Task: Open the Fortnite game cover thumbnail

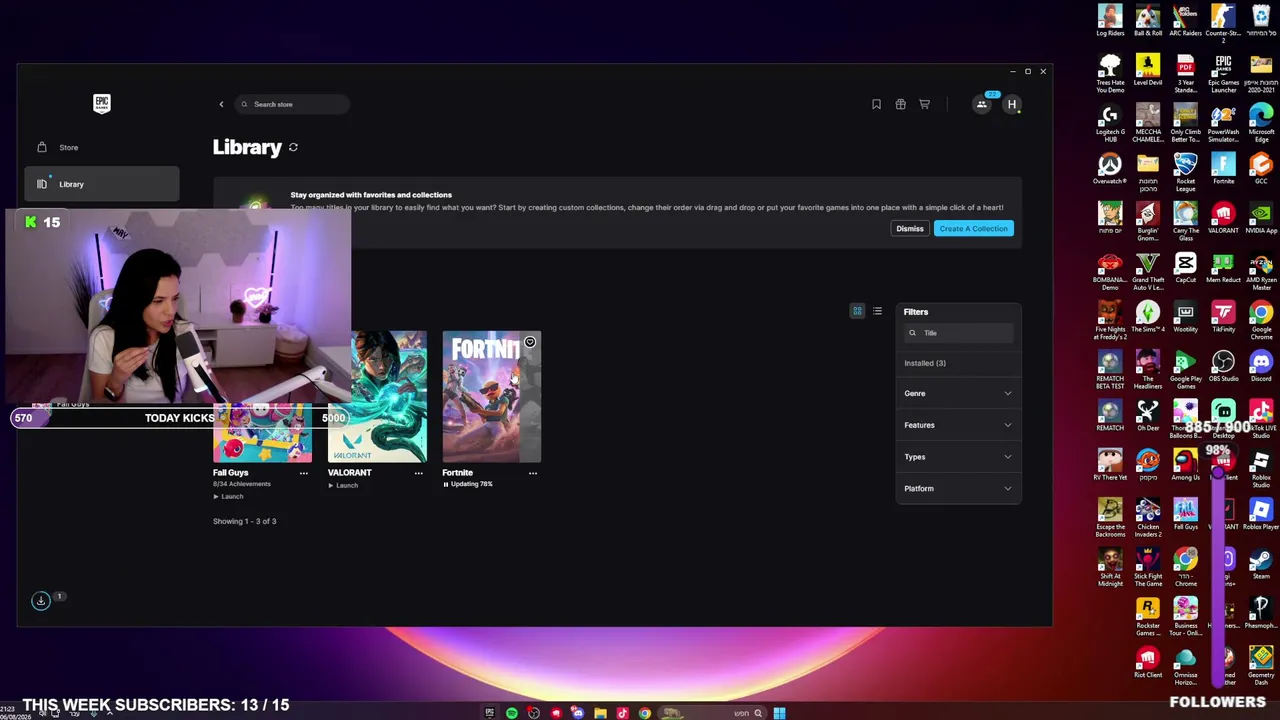Action: coord(491,396)
